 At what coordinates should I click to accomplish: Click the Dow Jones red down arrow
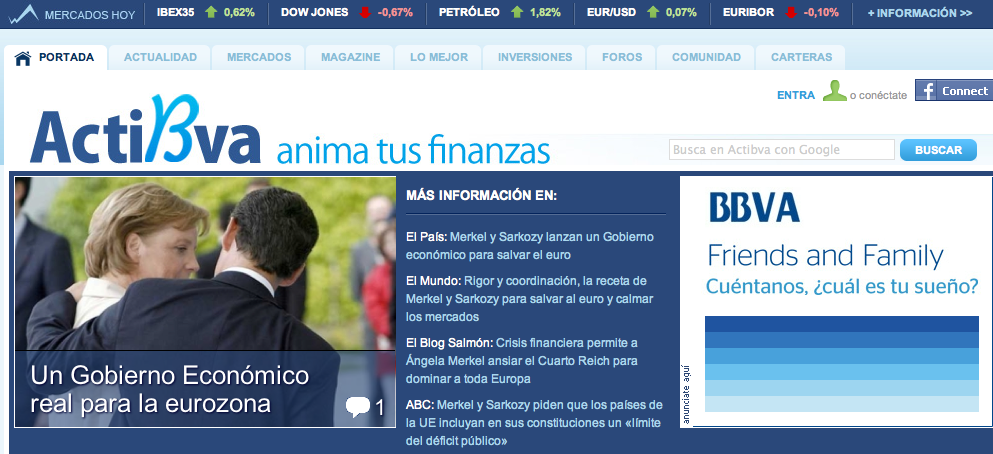[364, 12]
